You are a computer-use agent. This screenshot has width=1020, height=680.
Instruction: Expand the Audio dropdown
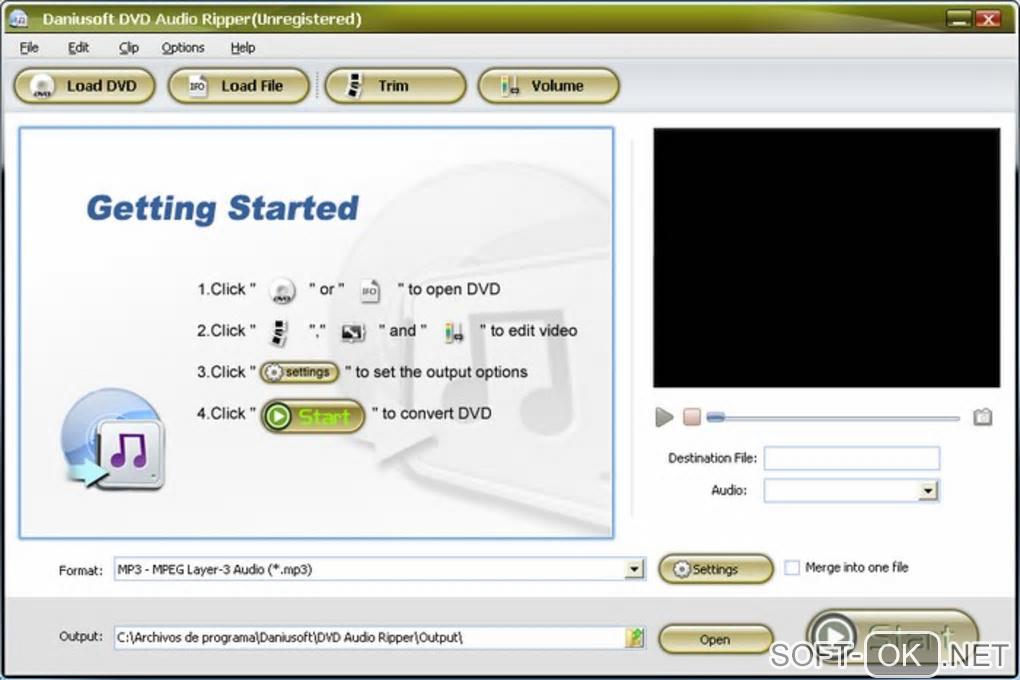tap(928, 491)
